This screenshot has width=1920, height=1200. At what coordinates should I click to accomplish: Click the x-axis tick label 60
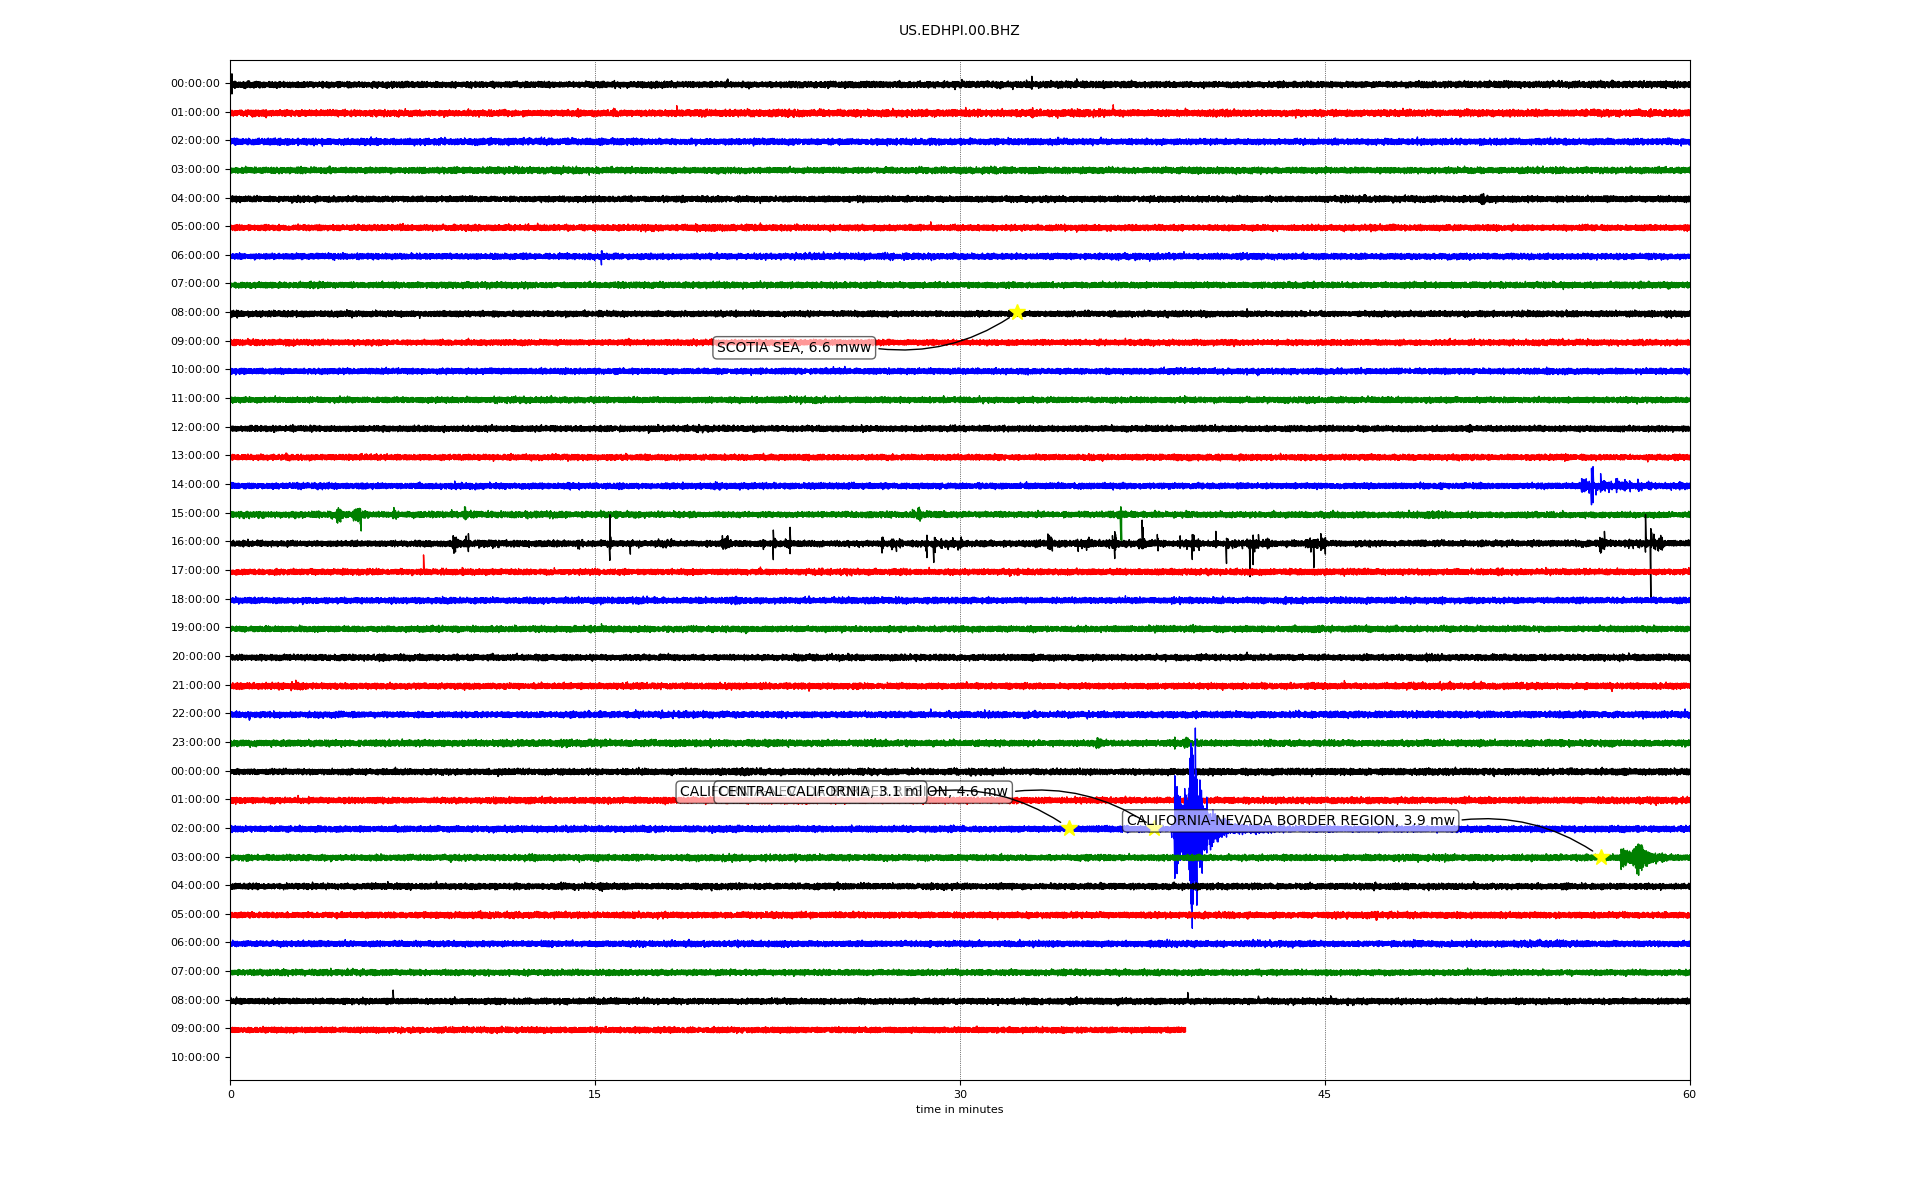1689,1094
